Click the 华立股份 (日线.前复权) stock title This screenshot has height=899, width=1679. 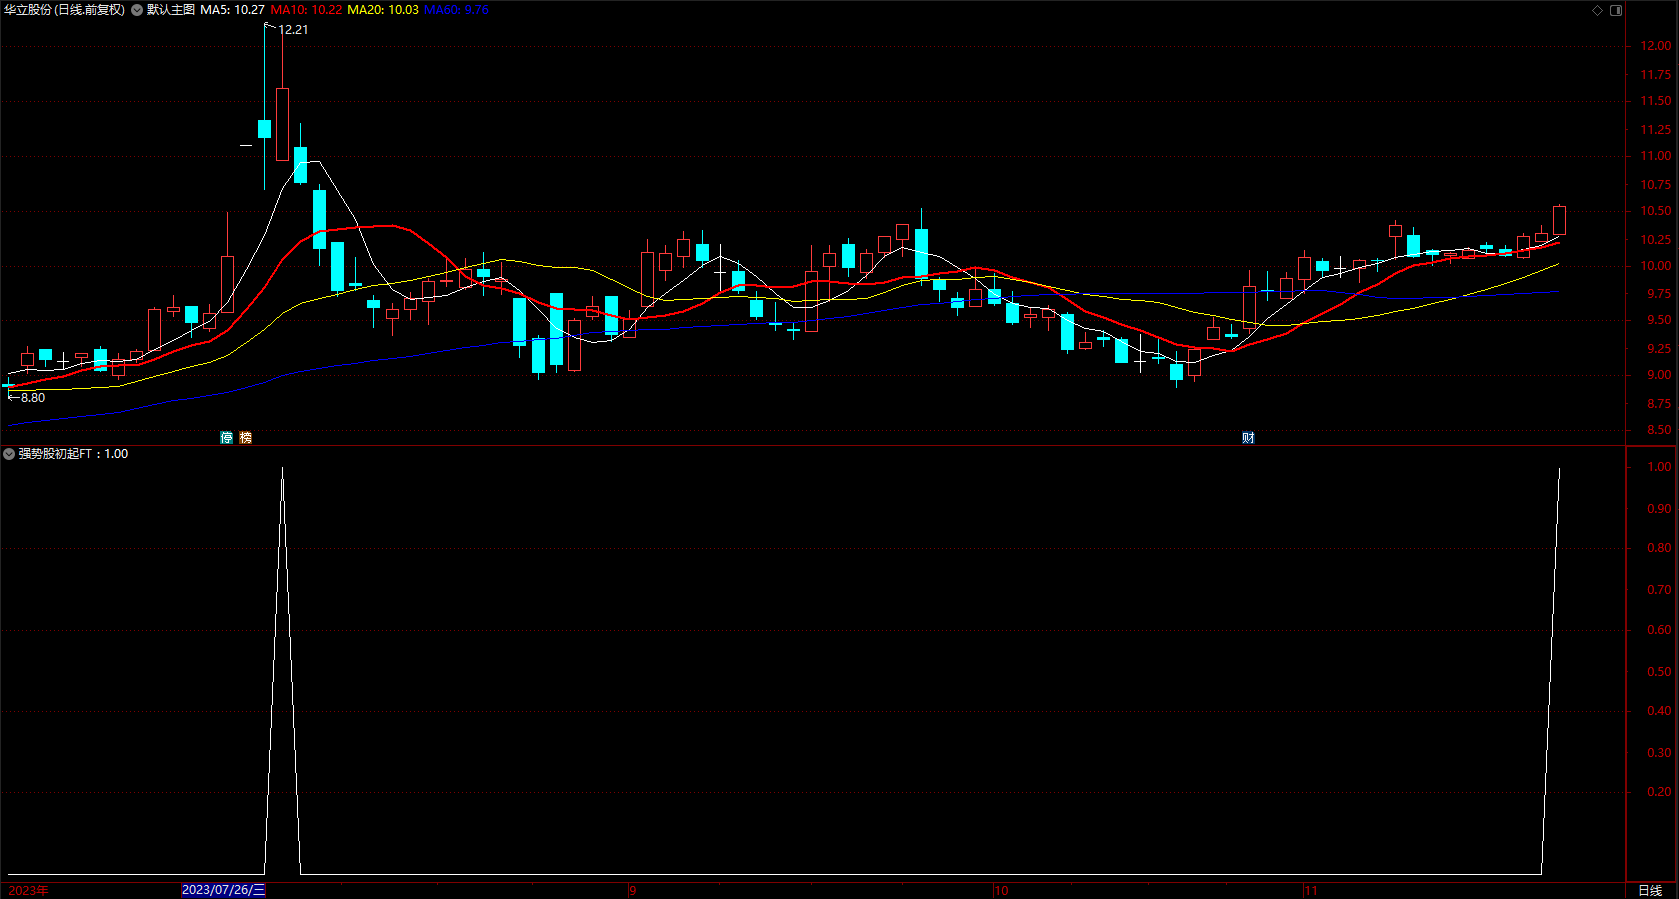click(64, 10)
